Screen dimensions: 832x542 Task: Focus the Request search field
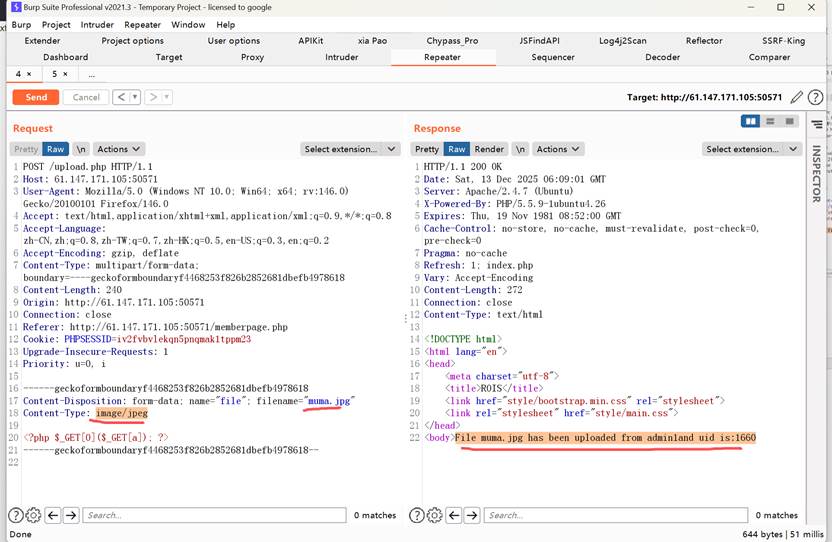pos(214,515)
